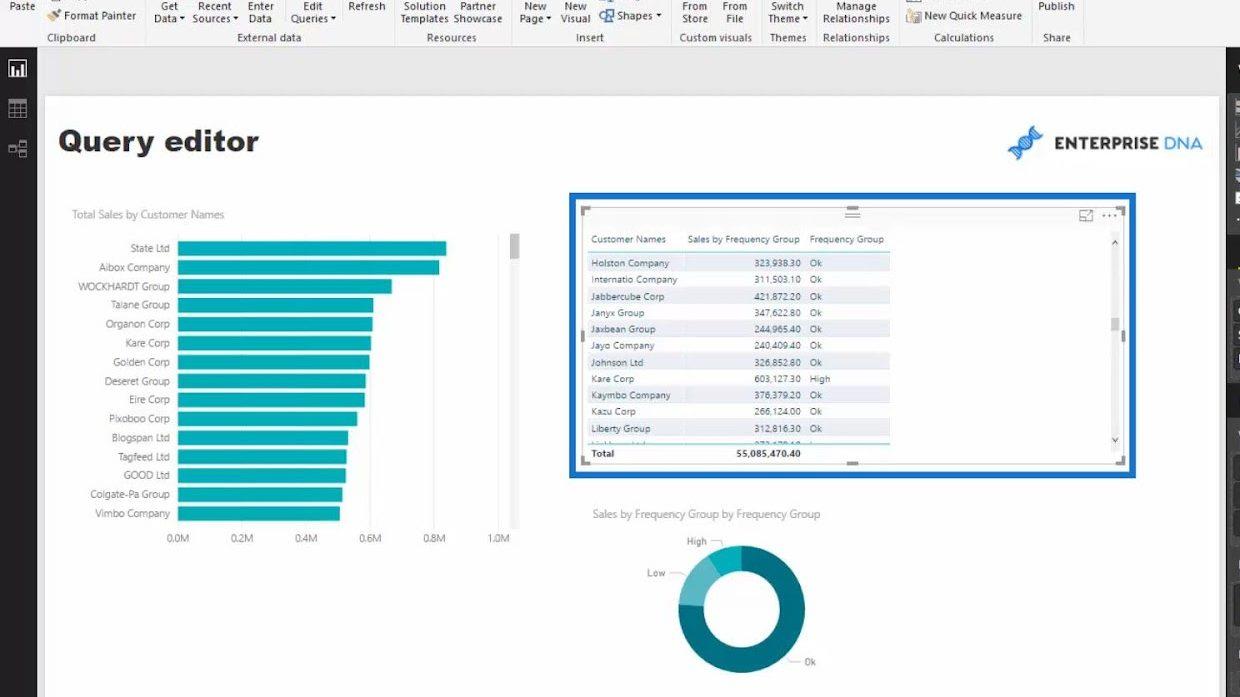Click the Publish button
The image size is (1240, 697).
1056,7
